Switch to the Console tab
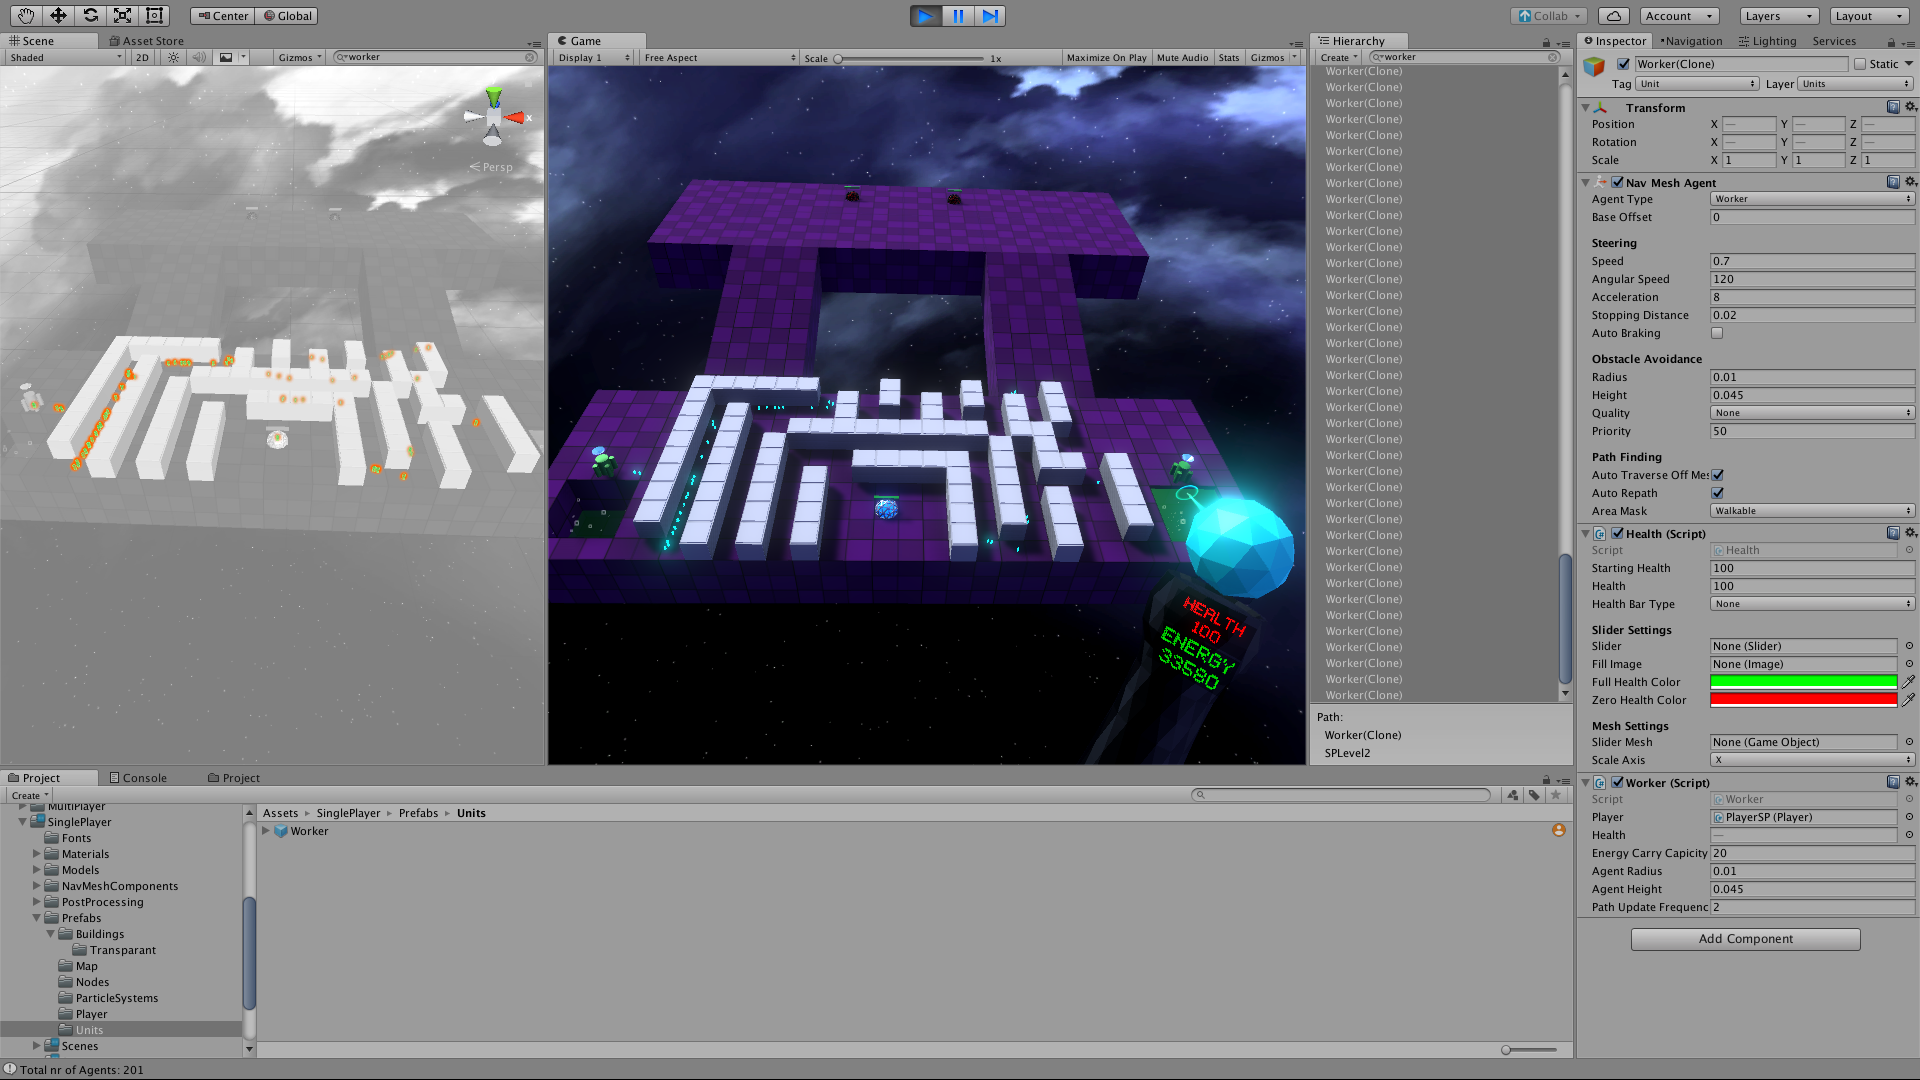 click(138, 778)
